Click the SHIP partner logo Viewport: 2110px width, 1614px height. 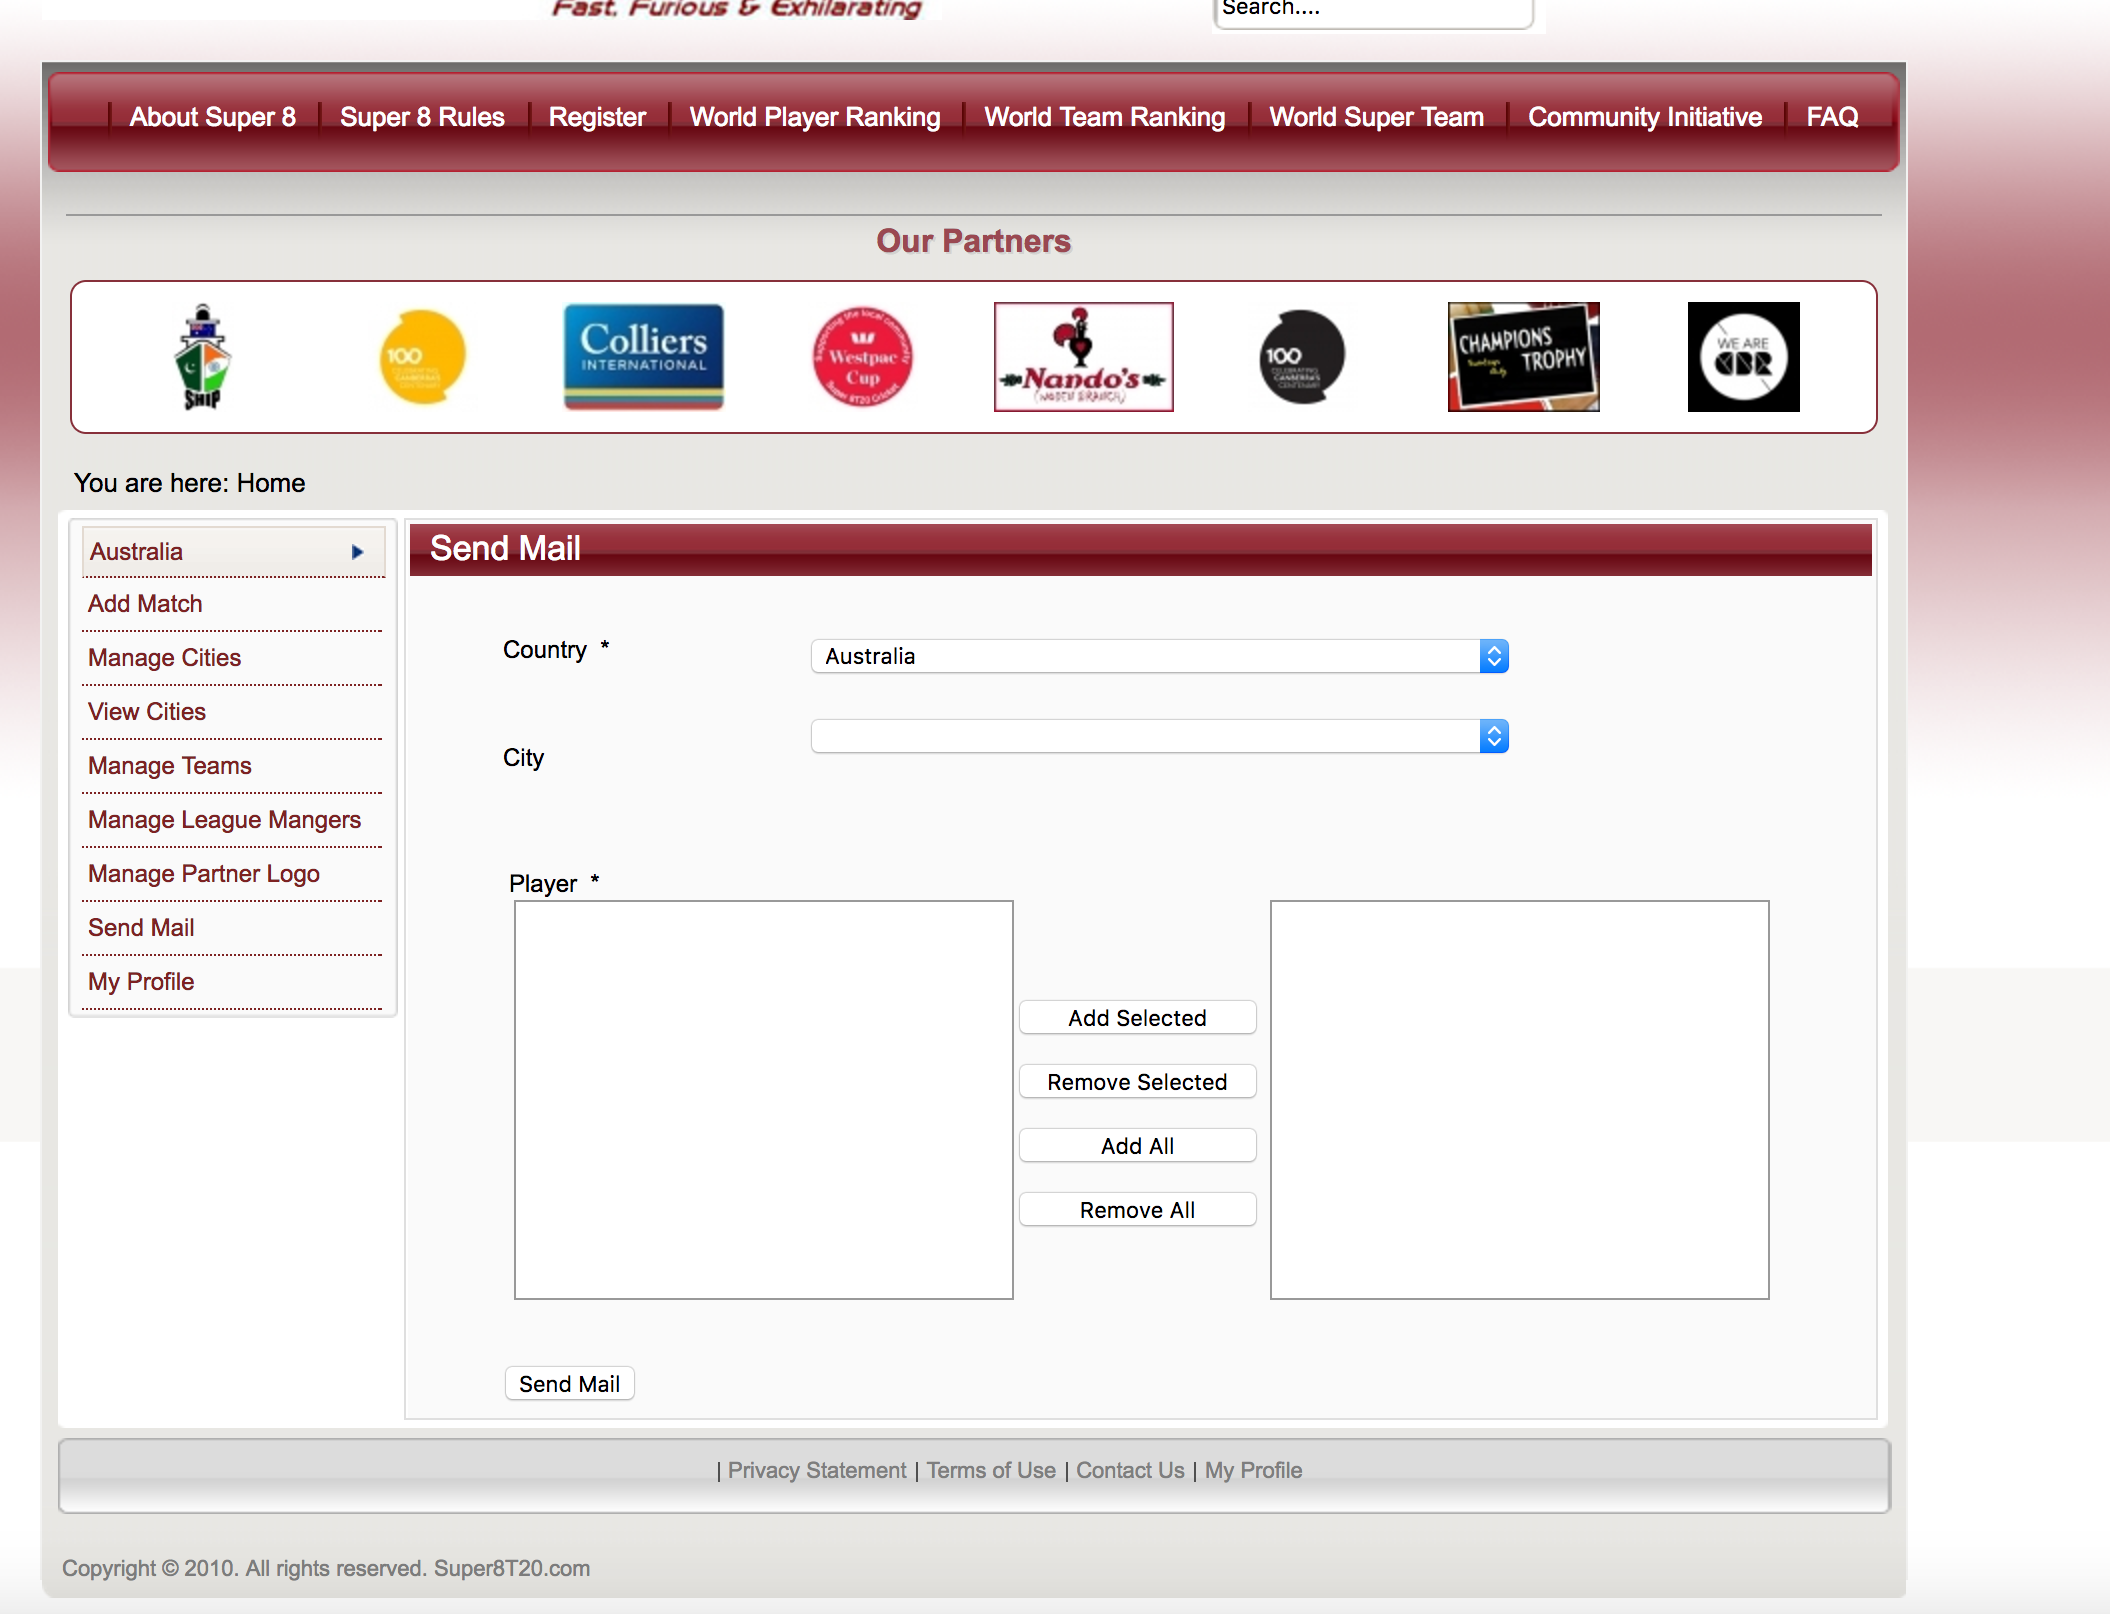click(203, 357)
